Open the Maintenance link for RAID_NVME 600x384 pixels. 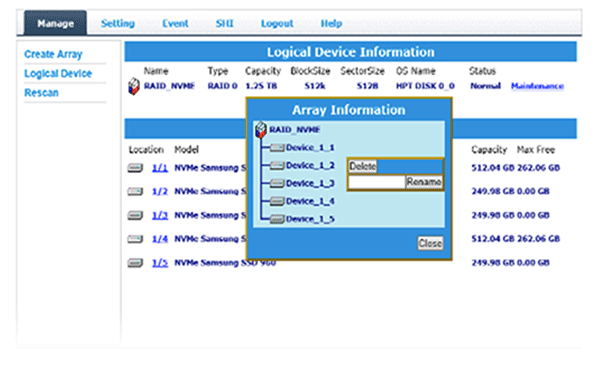[537, 86]
